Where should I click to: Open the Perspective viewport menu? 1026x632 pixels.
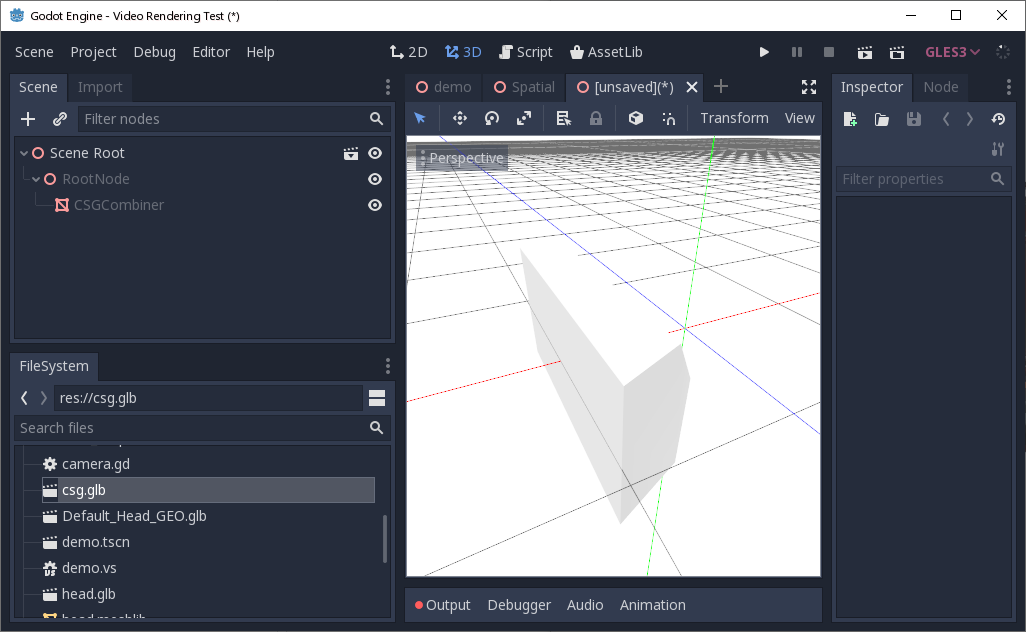[466, 157]
